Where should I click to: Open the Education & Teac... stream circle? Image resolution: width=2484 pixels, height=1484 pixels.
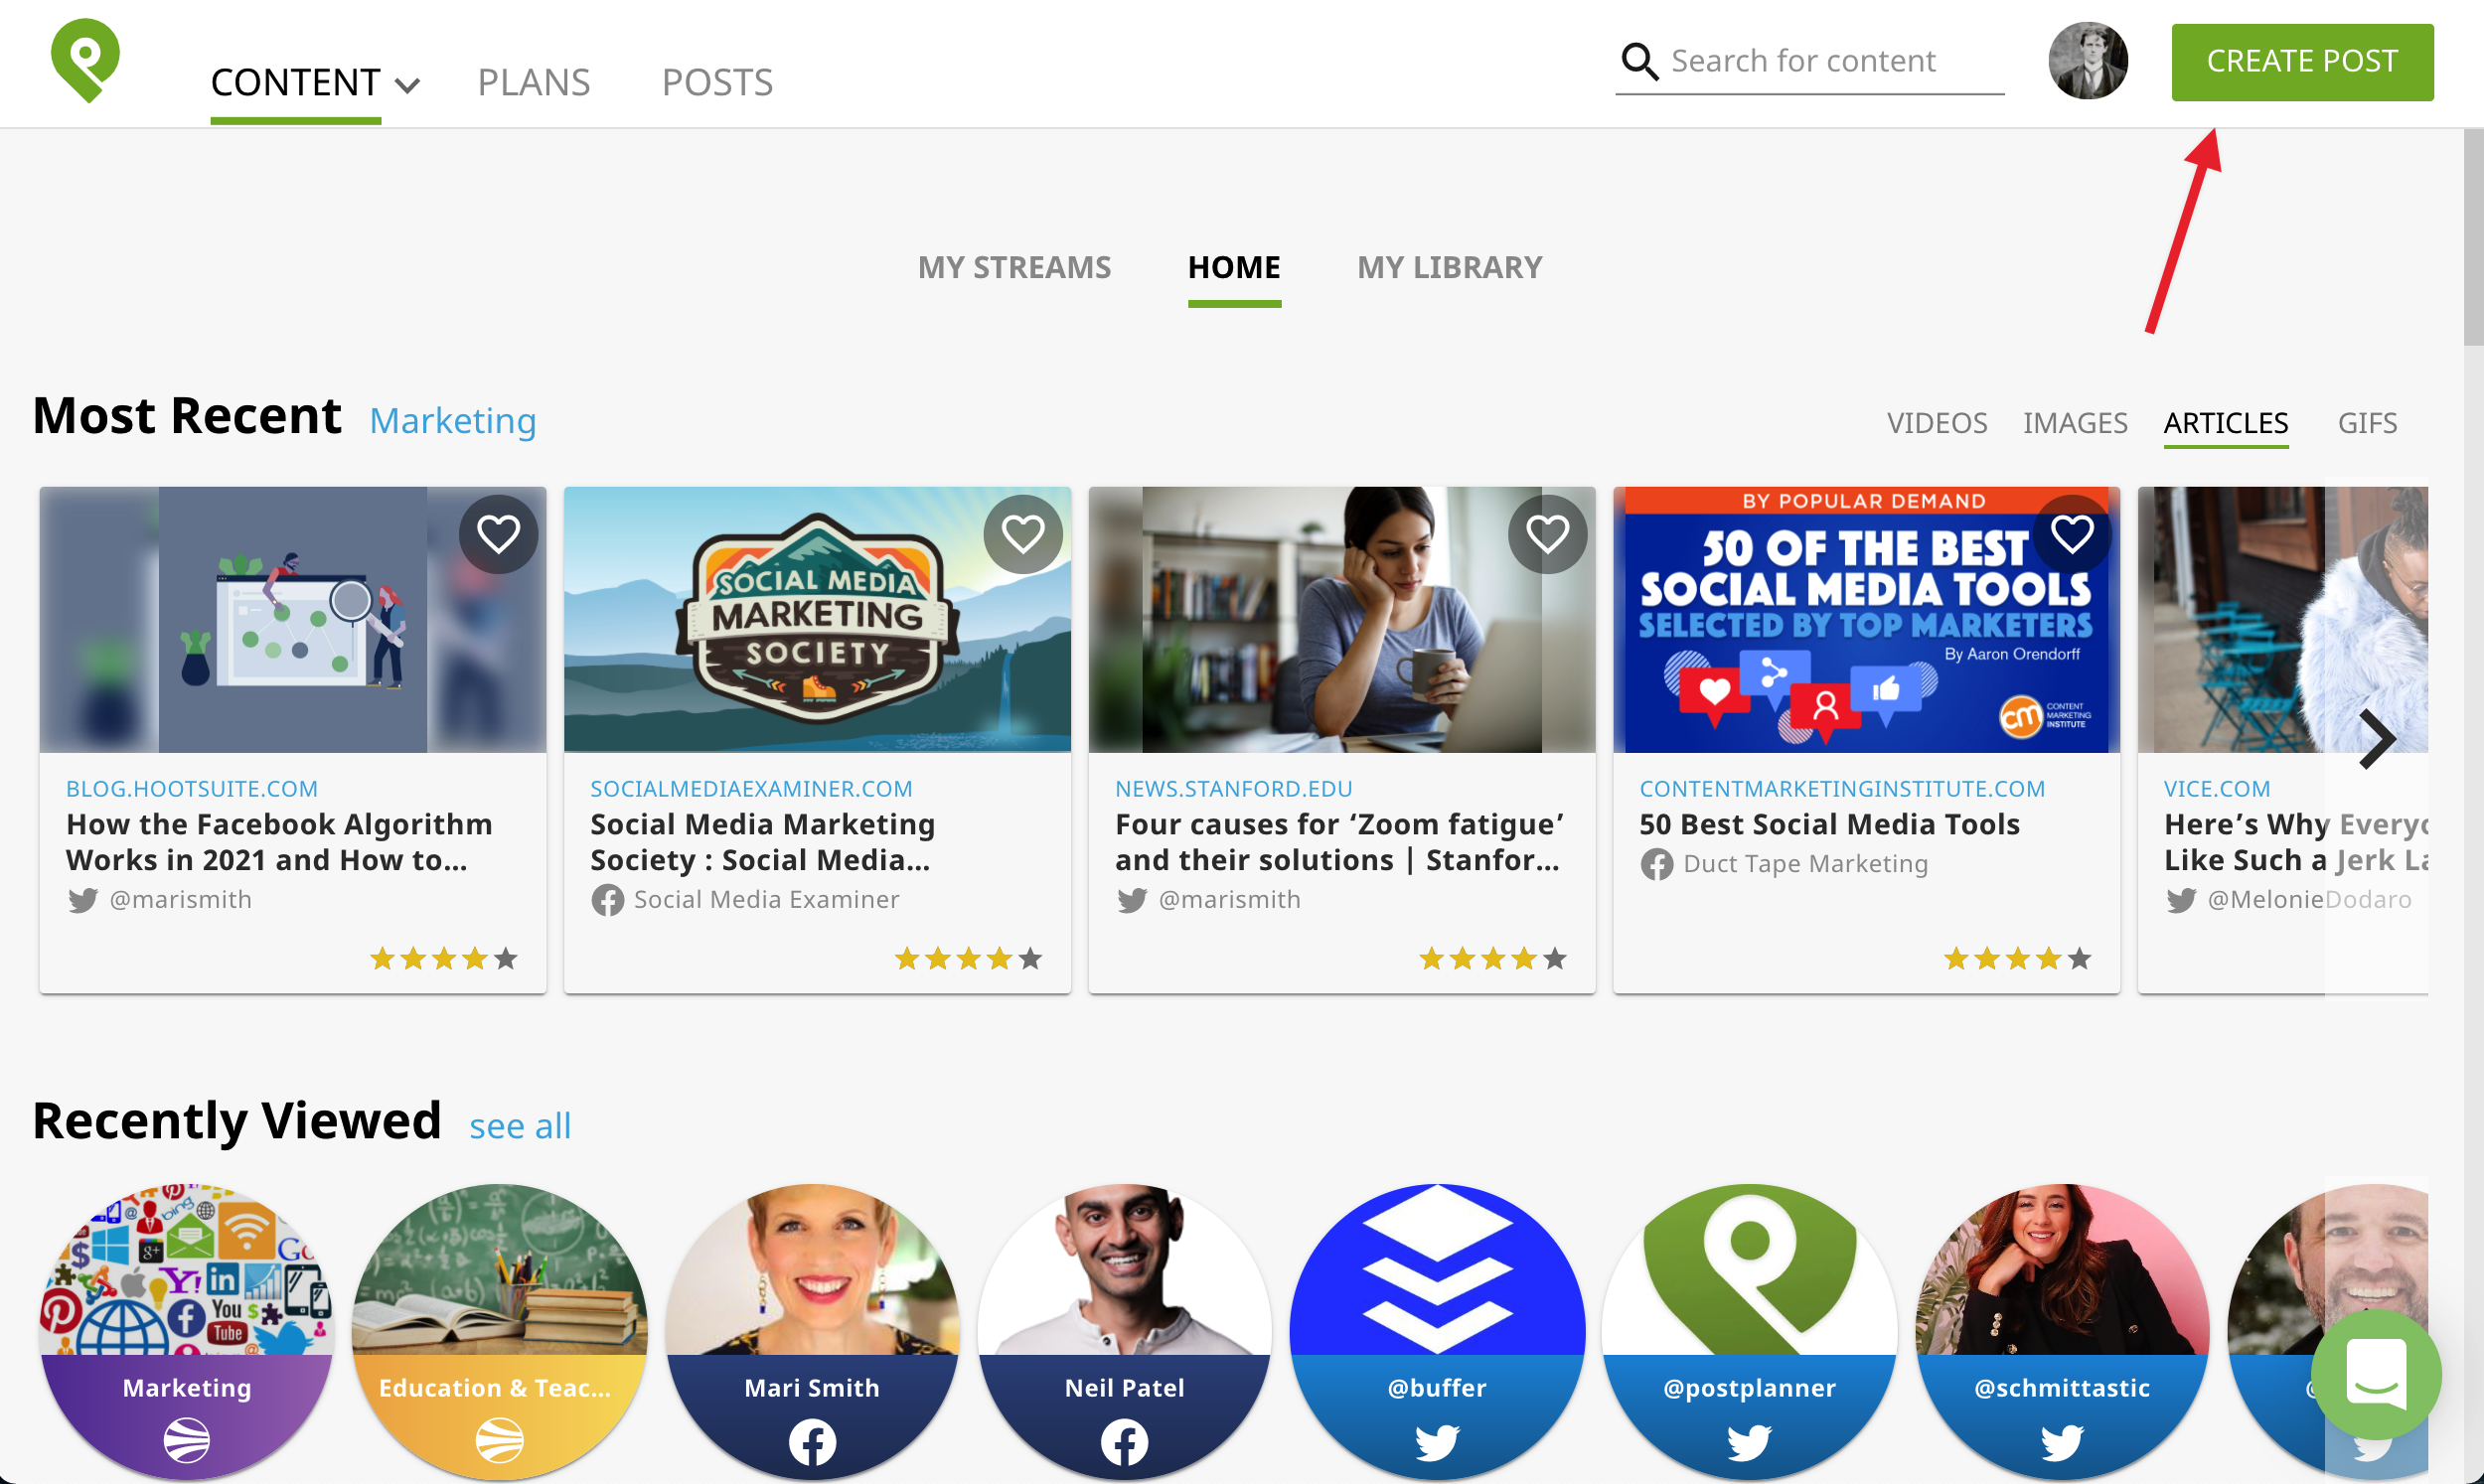[499, 1330]
